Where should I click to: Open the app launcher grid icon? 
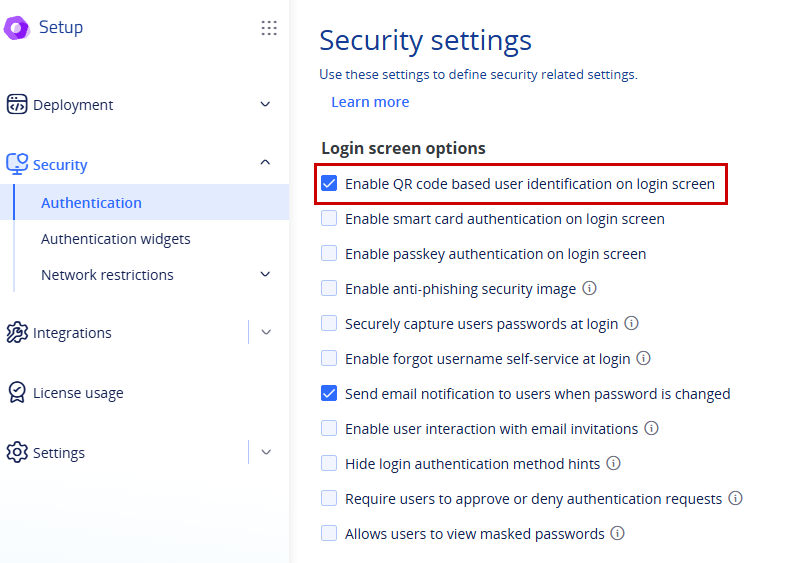click(269, 28)
